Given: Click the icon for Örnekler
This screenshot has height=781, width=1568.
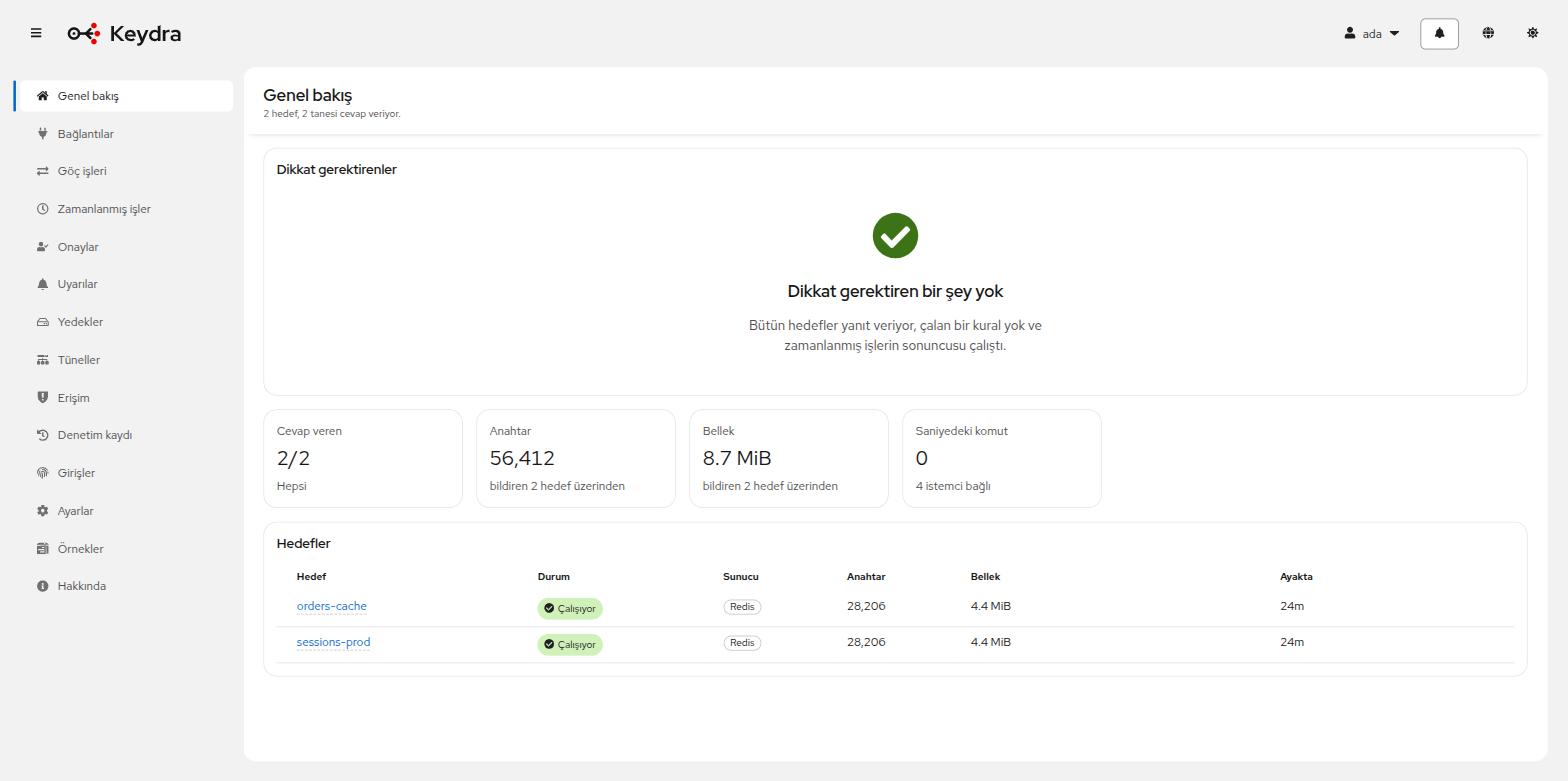Looking at the screenshot, I should pyautogui.click(x=42, y=548).
